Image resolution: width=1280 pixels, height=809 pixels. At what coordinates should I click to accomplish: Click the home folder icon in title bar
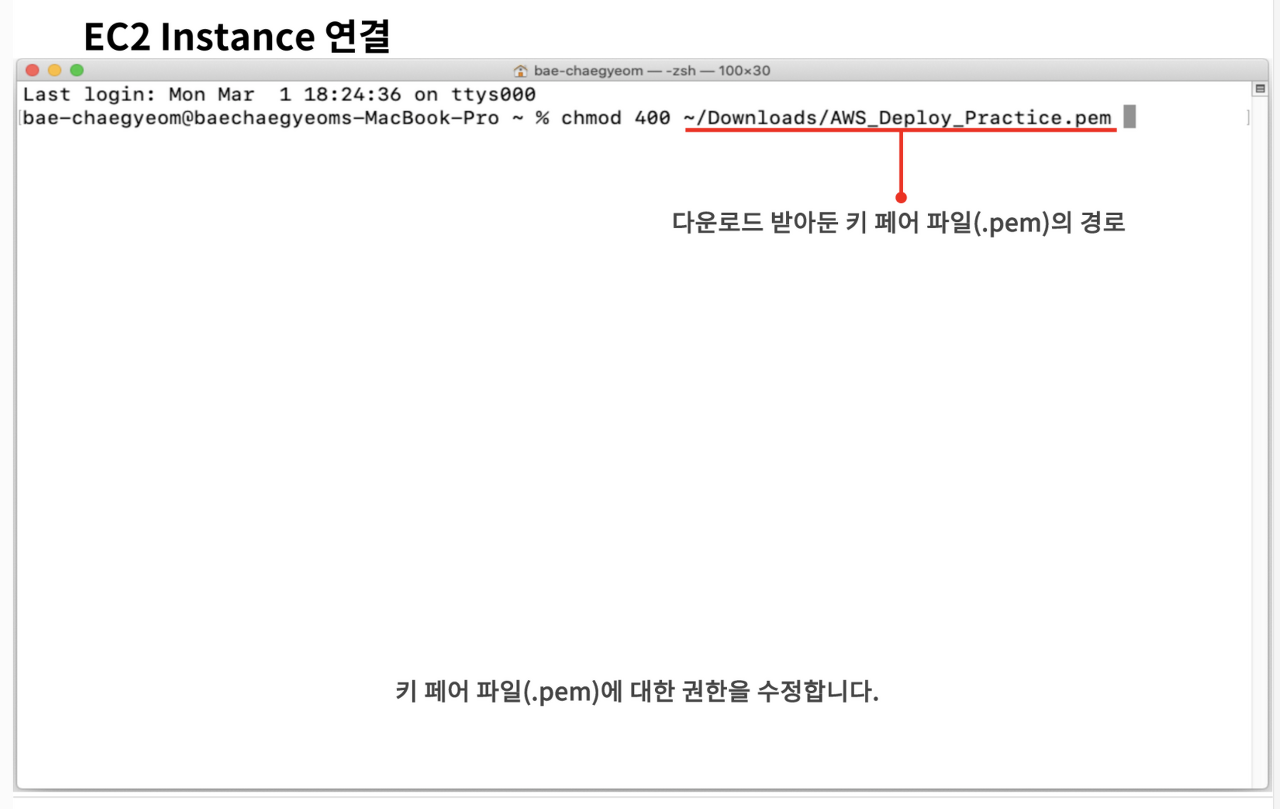tap(520, 71)
